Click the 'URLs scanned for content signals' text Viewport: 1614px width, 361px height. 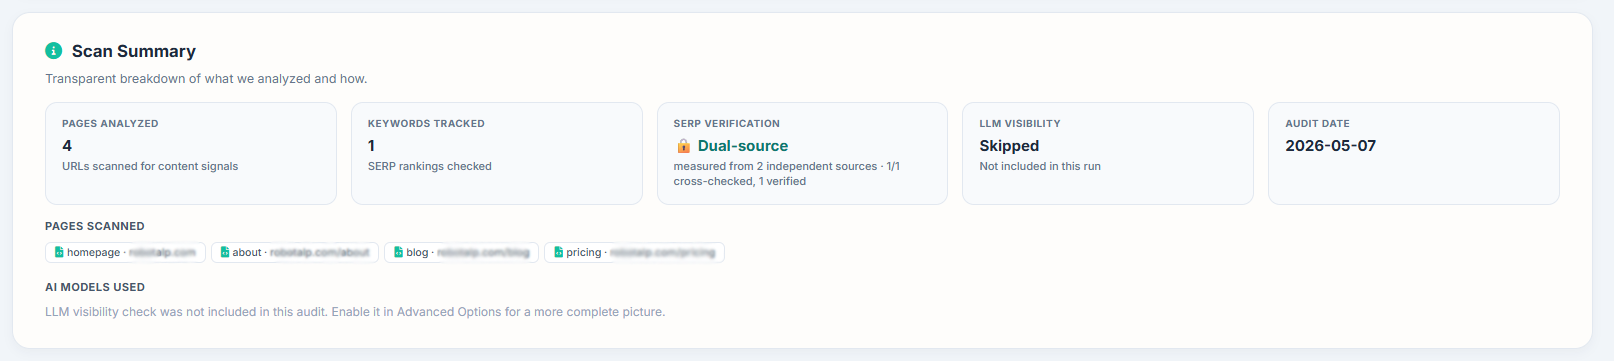[150, 166]
